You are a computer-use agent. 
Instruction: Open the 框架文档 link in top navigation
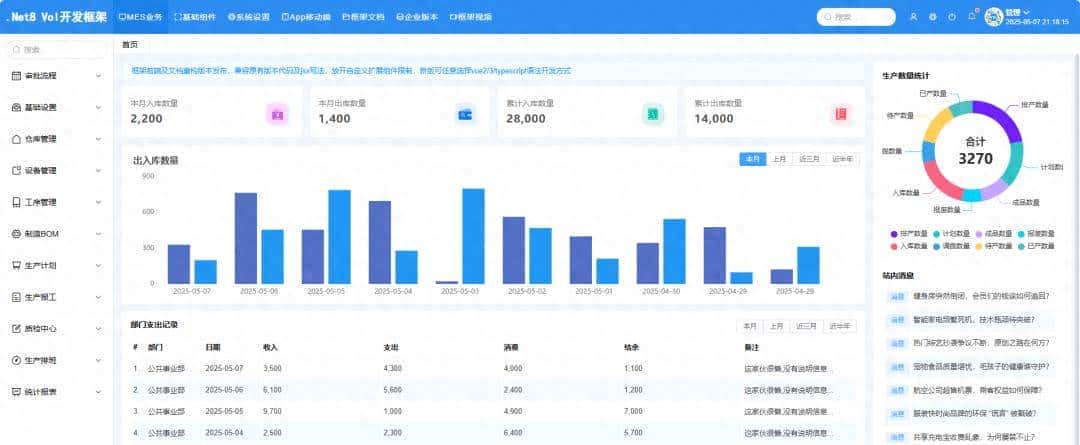pos(363,17)
